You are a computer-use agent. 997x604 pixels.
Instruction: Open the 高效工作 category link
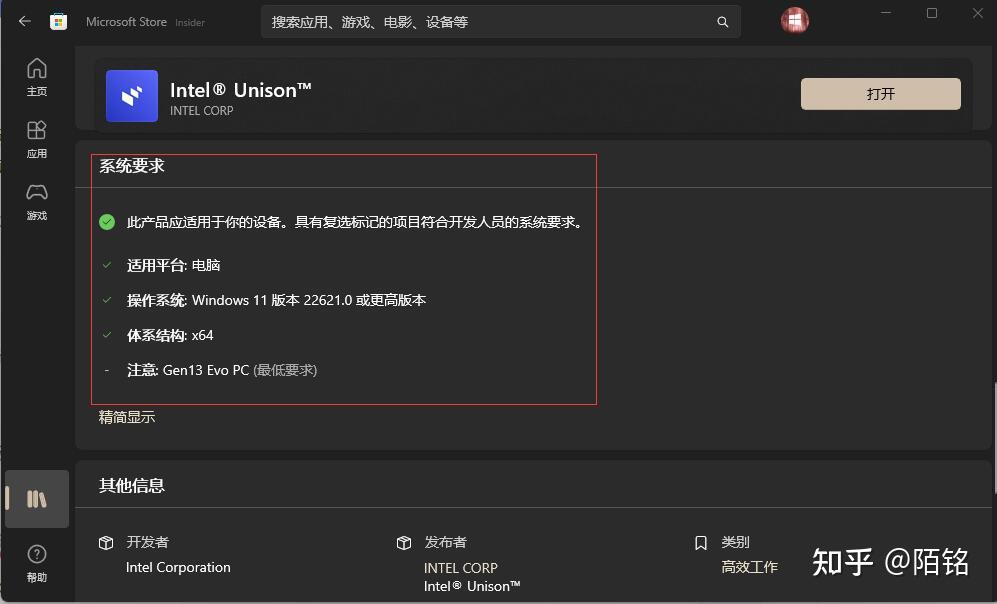750,567
